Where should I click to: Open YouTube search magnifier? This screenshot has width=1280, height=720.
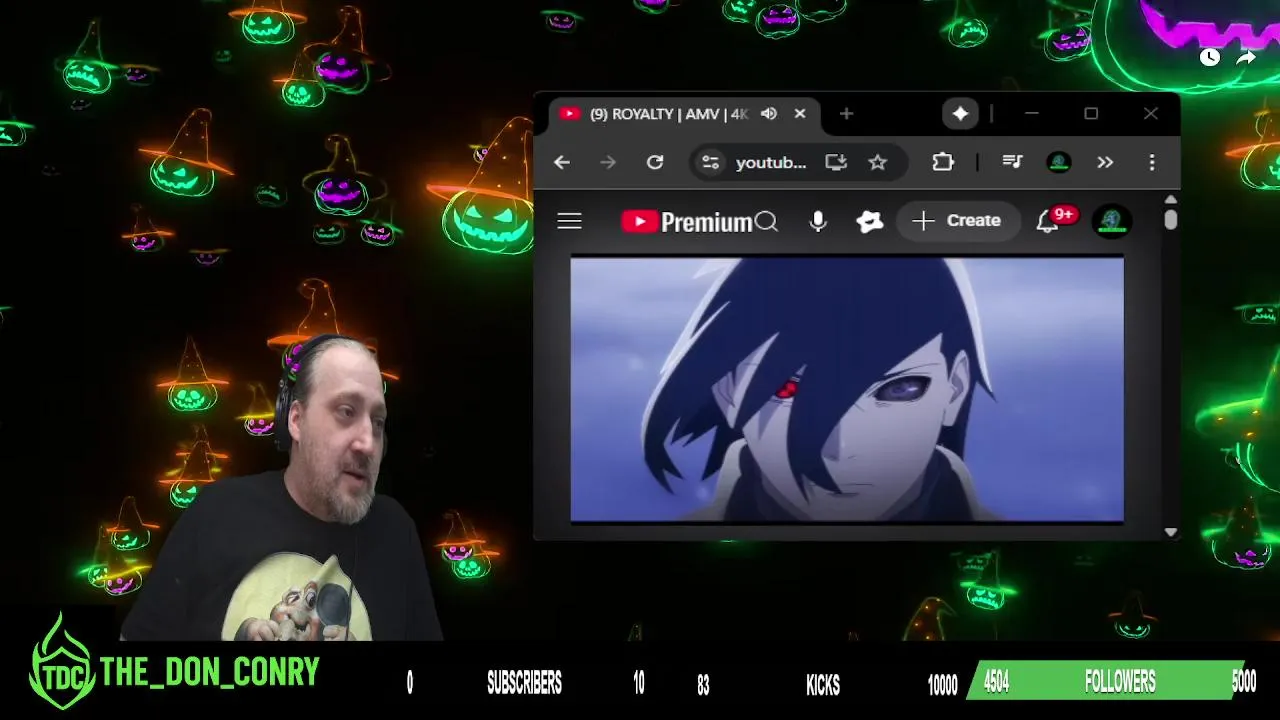(766, 221)
